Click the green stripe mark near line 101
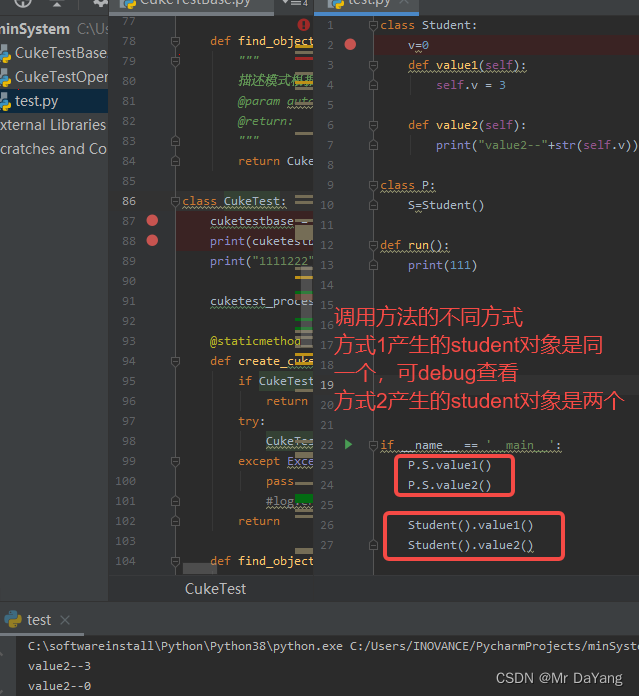The height and width of the screenshot is (696, 639). point(304,498)
